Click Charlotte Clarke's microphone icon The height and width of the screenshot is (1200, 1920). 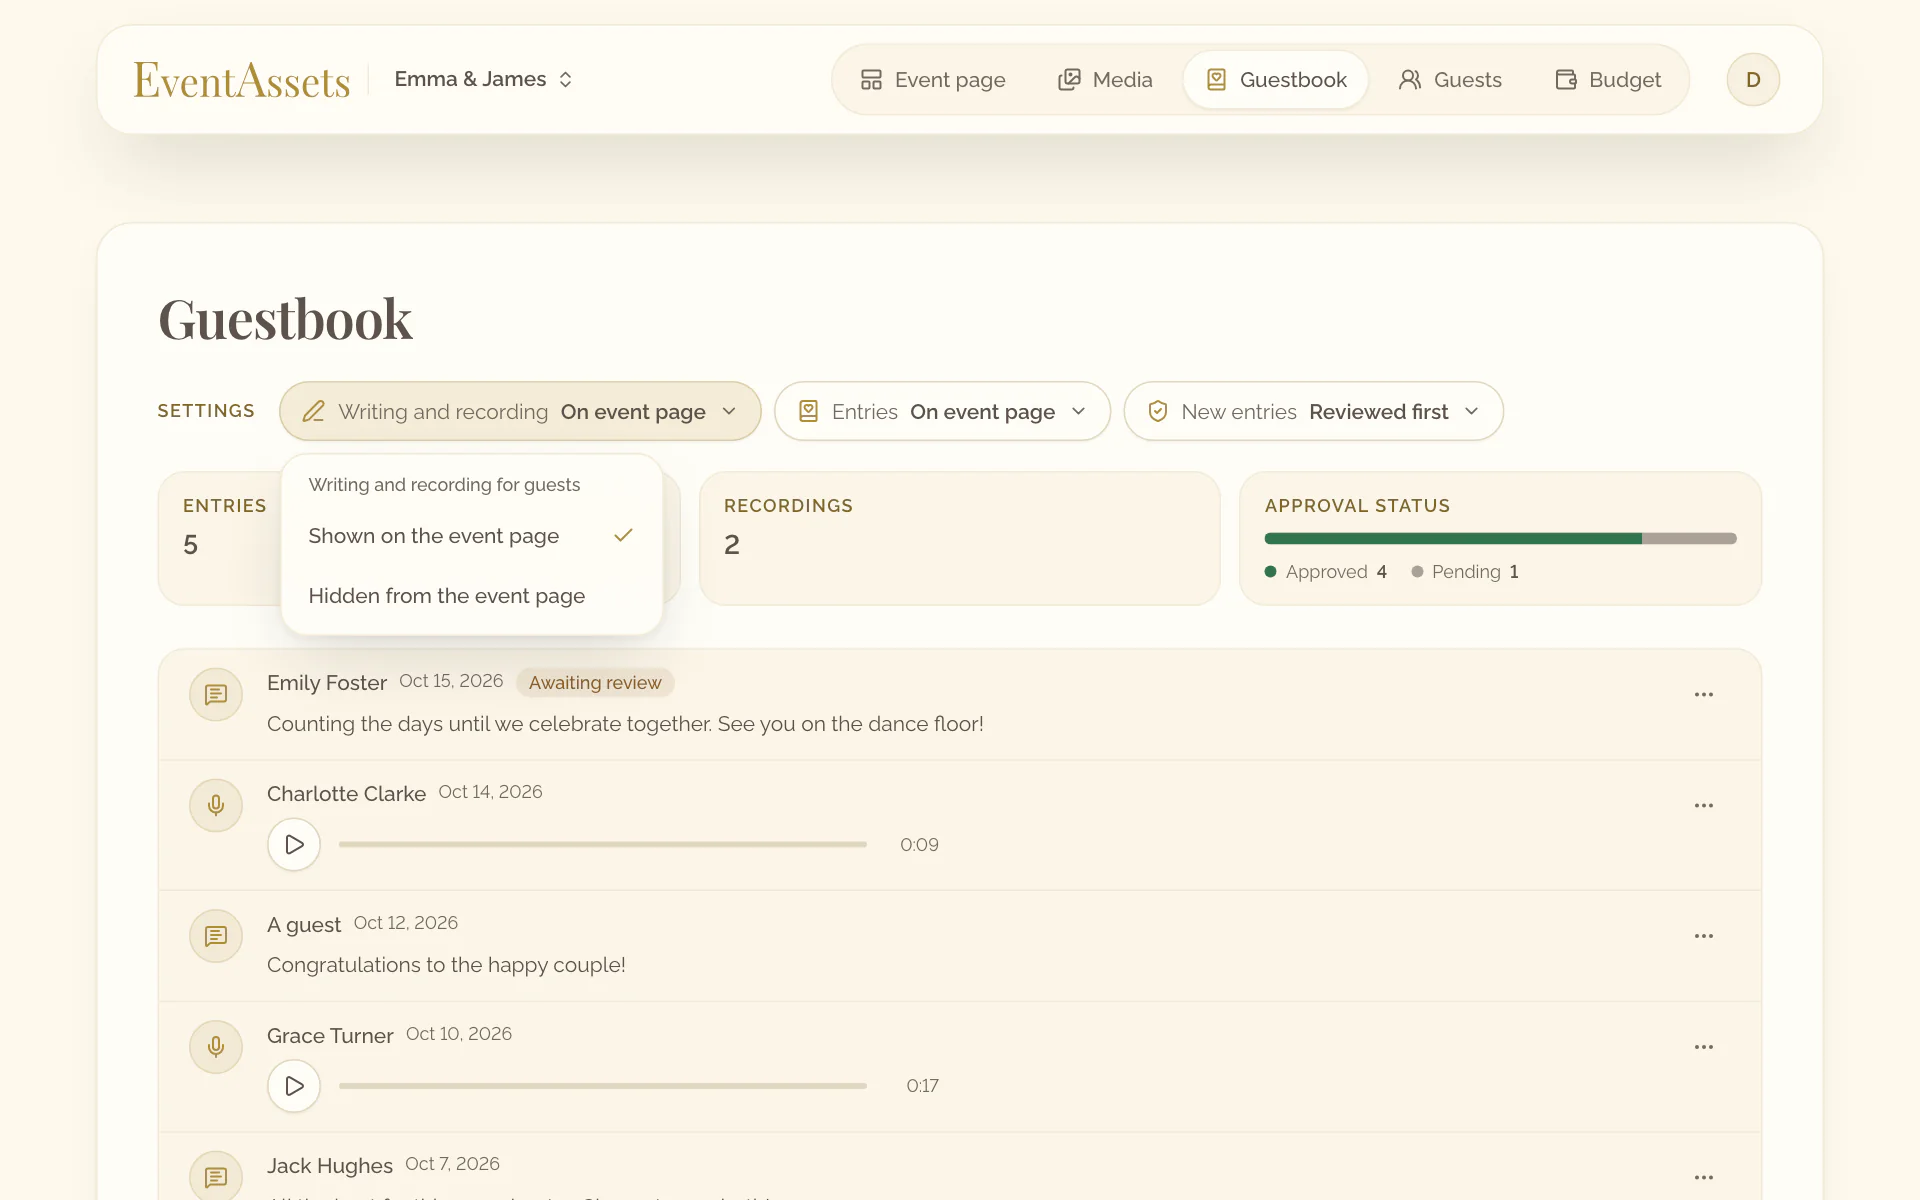click(216, 806)
